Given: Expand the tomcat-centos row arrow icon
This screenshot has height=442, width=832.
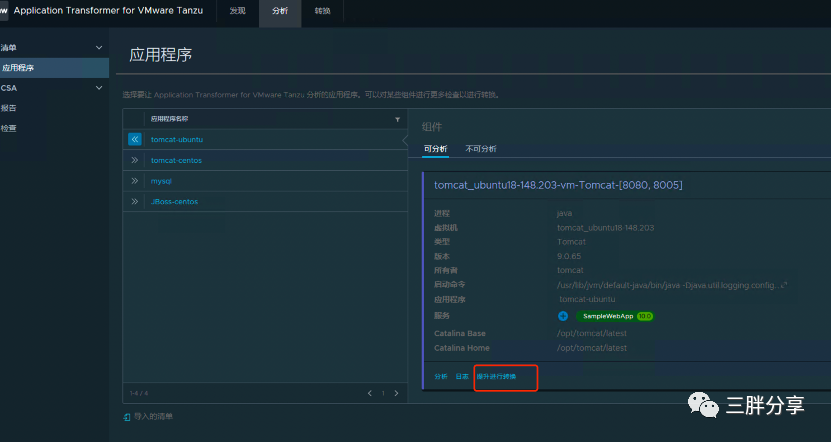Looking at the screenshot, I should coord(135,160).
